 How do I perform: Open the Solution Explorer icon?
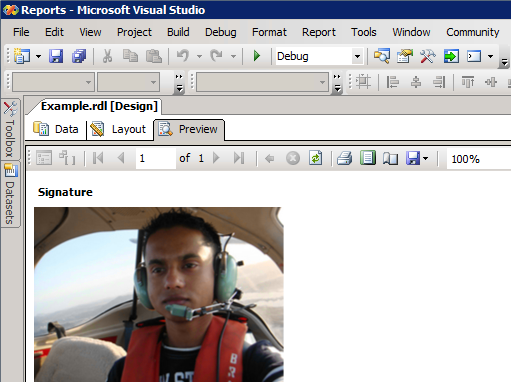point(382,56)
